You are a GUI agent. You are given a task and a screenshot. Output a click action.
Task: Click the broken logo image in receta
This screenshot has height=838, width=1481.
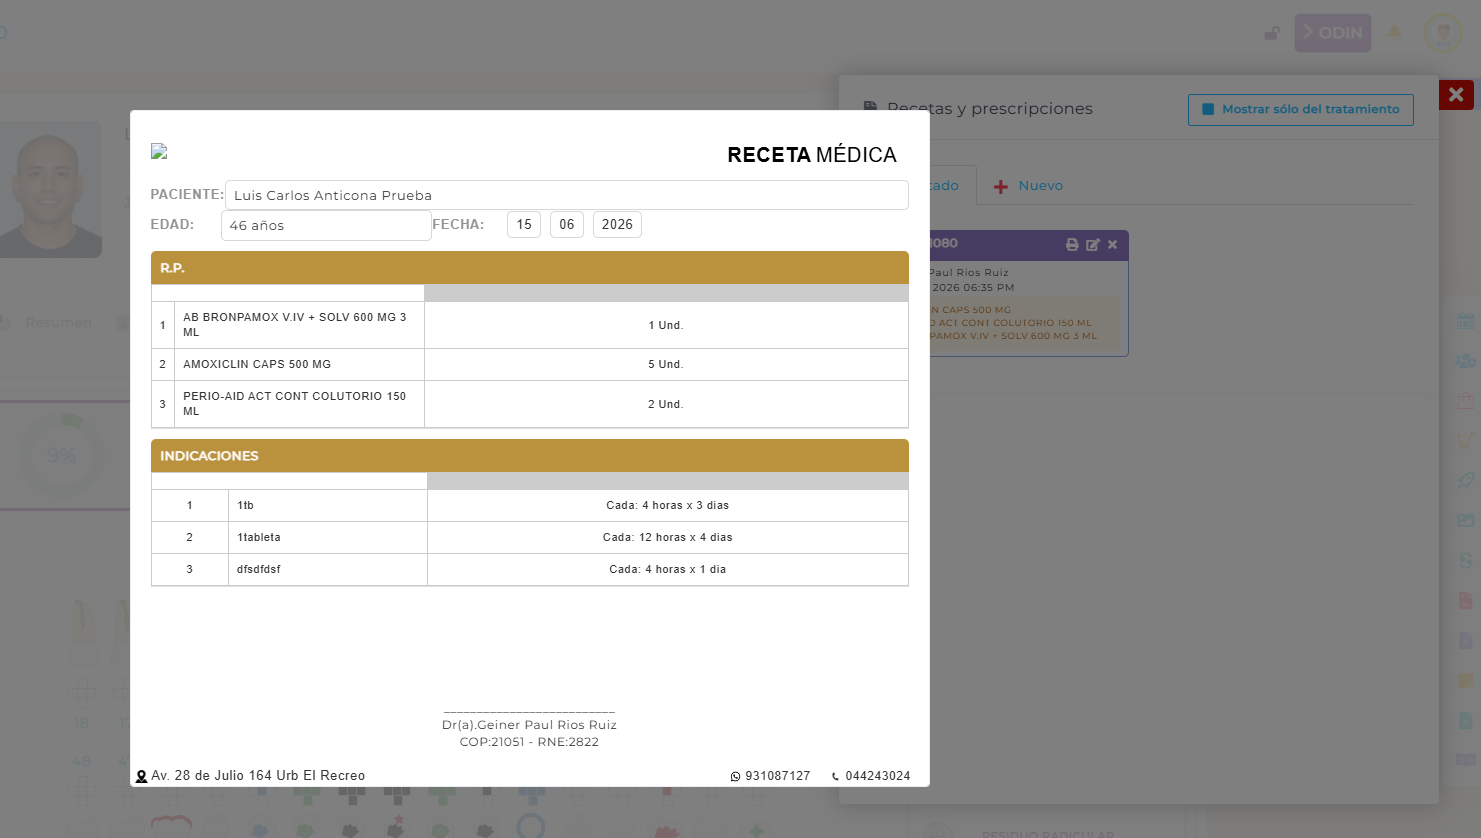pyautogui.click(x=159, y=151)
